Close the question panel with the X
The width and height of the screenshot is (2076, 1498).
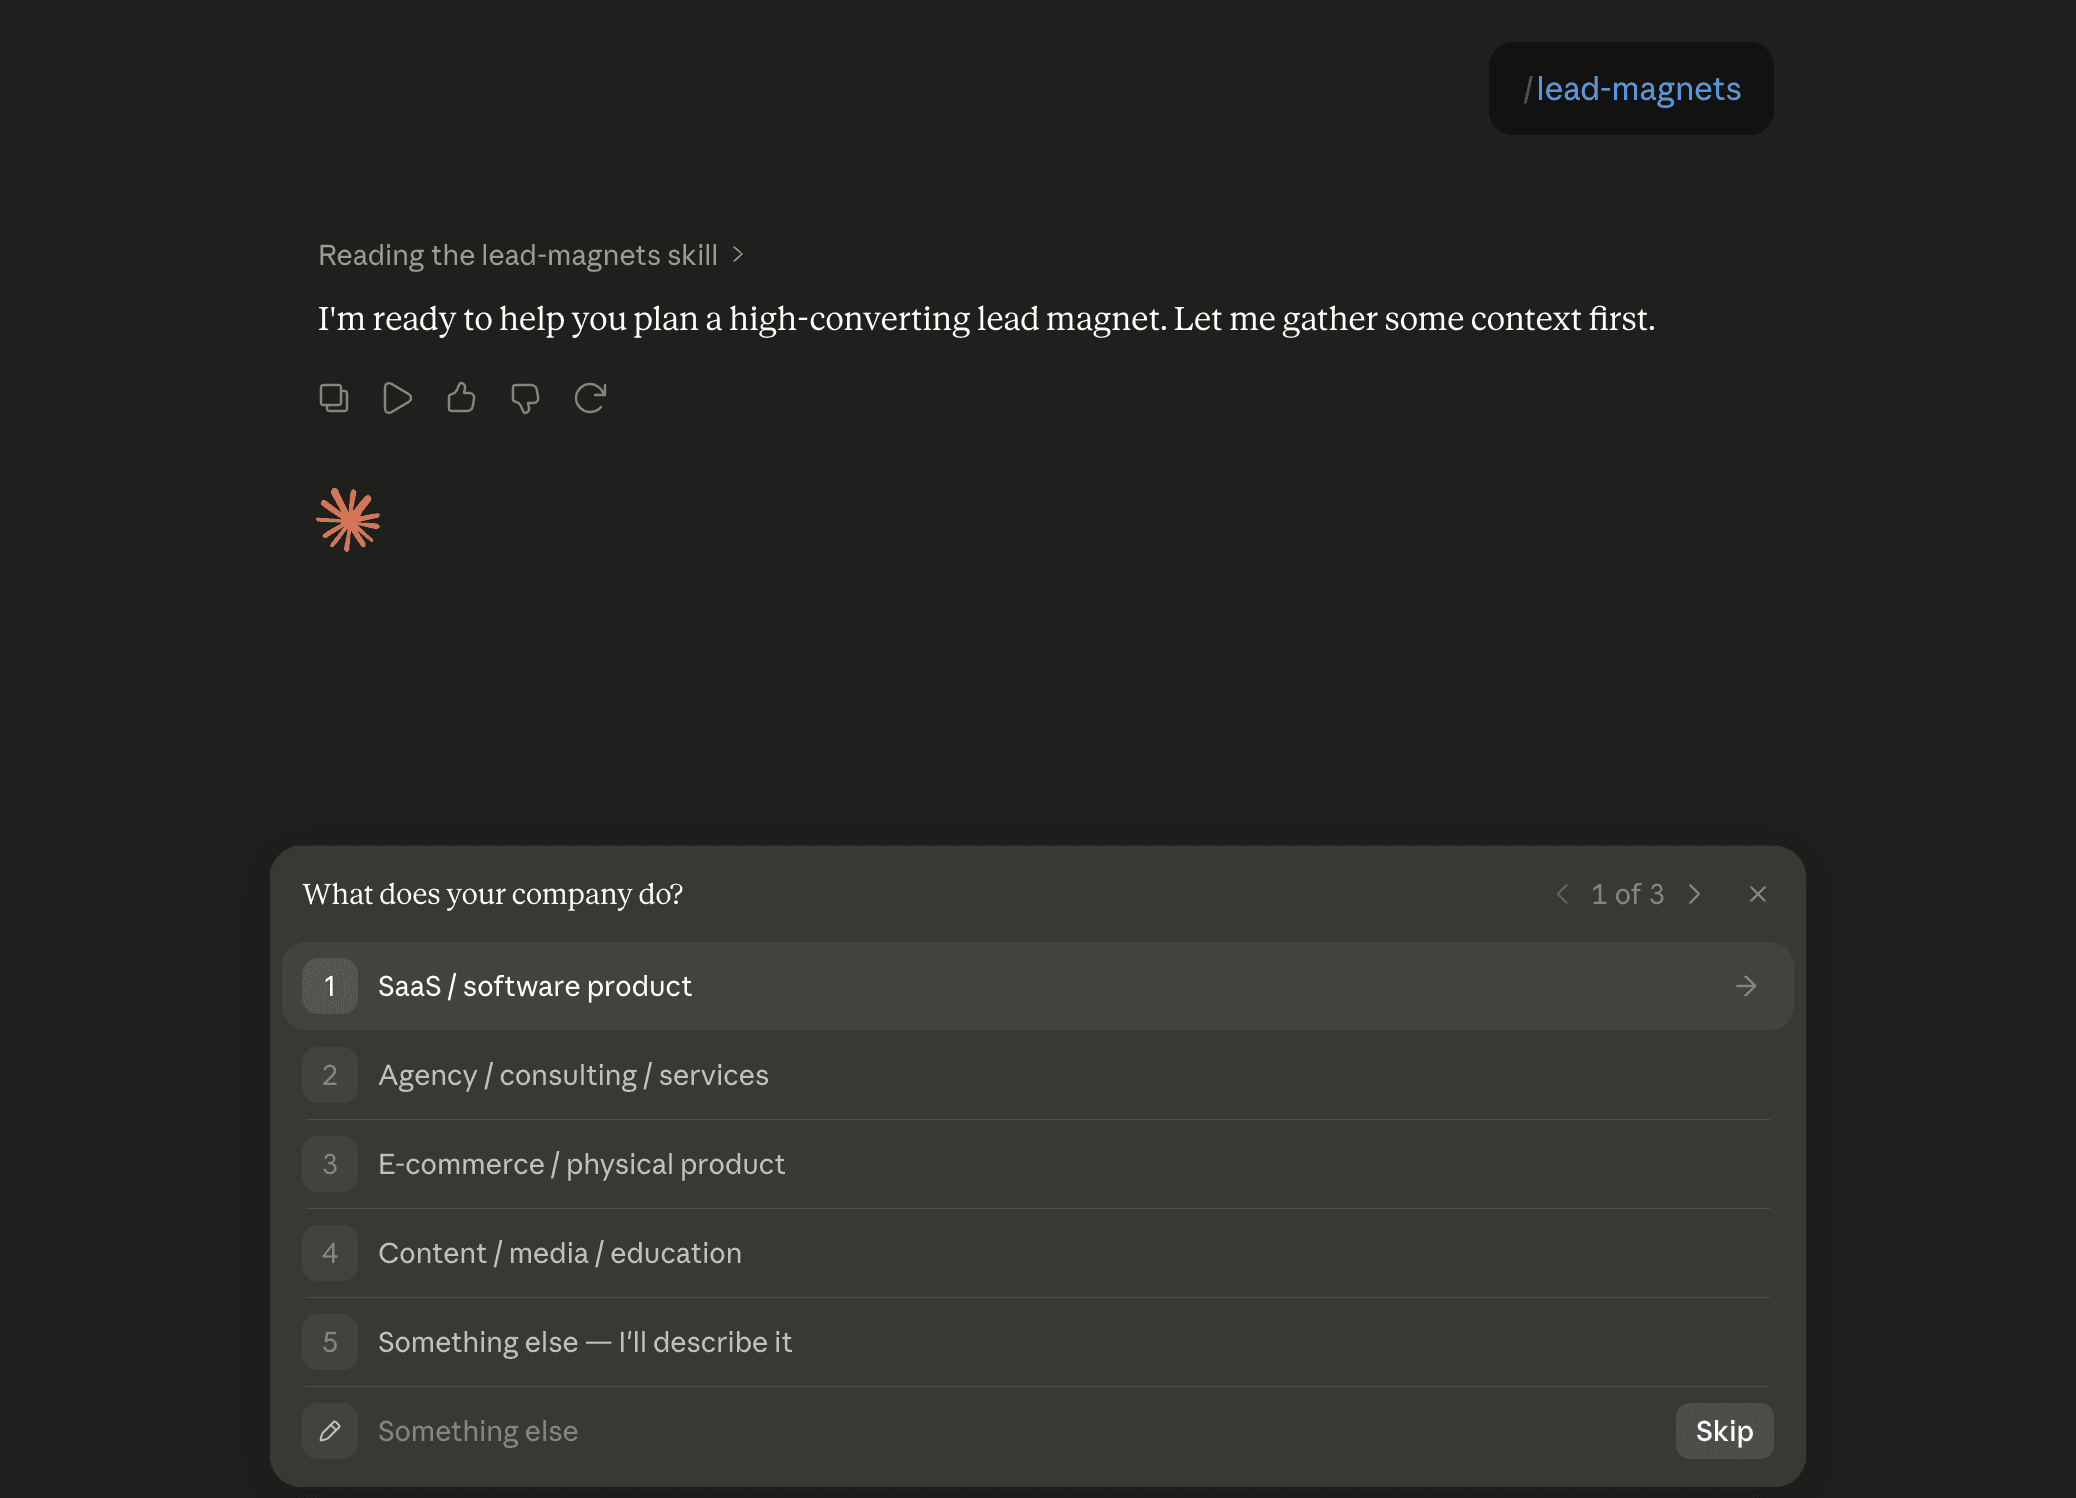point(1757,894)
